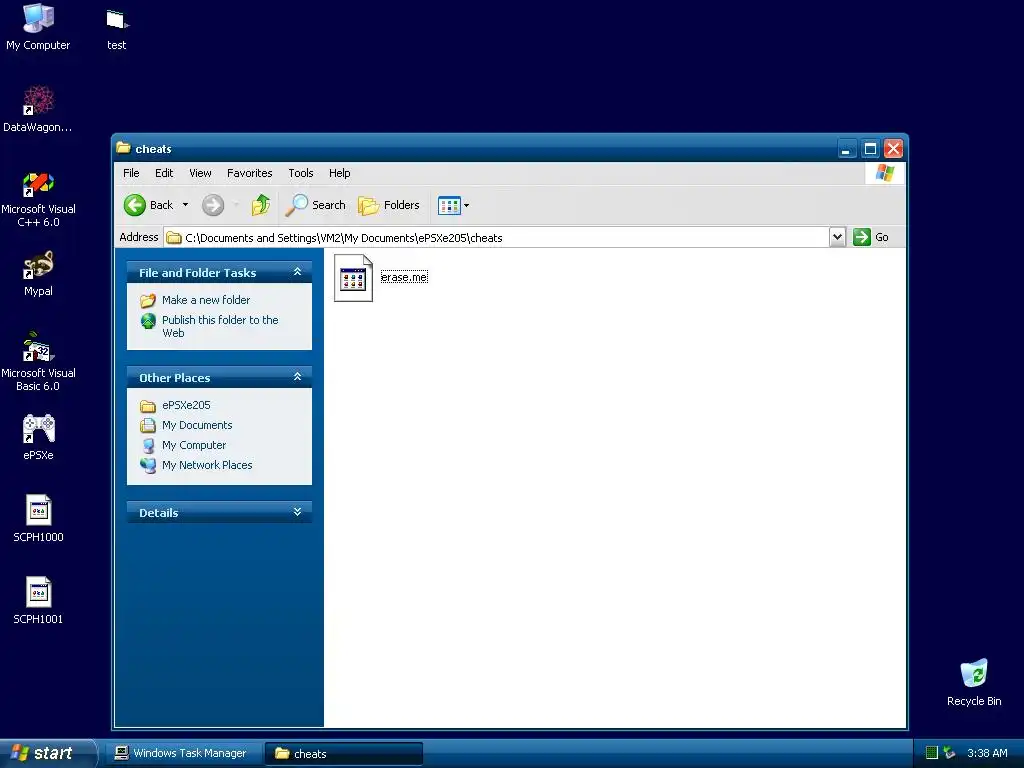1024x768 pixels.
Task: Maximize the cheats window
Action: click(870, 149)
